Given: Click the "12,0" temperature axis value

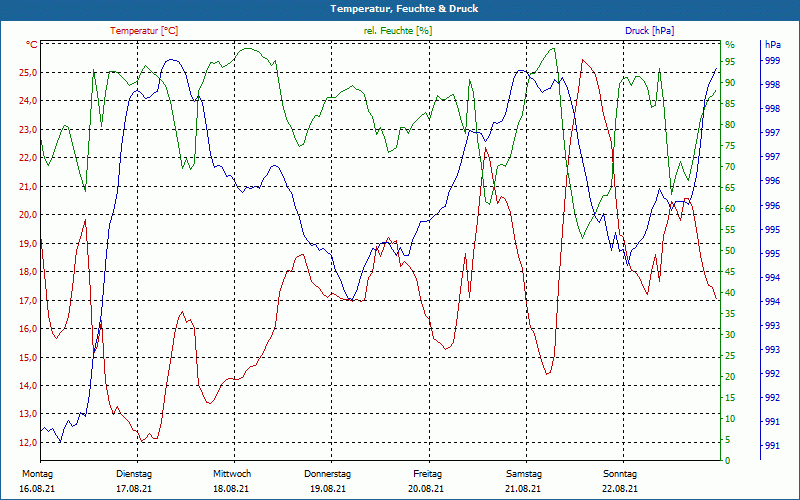Looking at the screenshot, I should coord(28,442).
